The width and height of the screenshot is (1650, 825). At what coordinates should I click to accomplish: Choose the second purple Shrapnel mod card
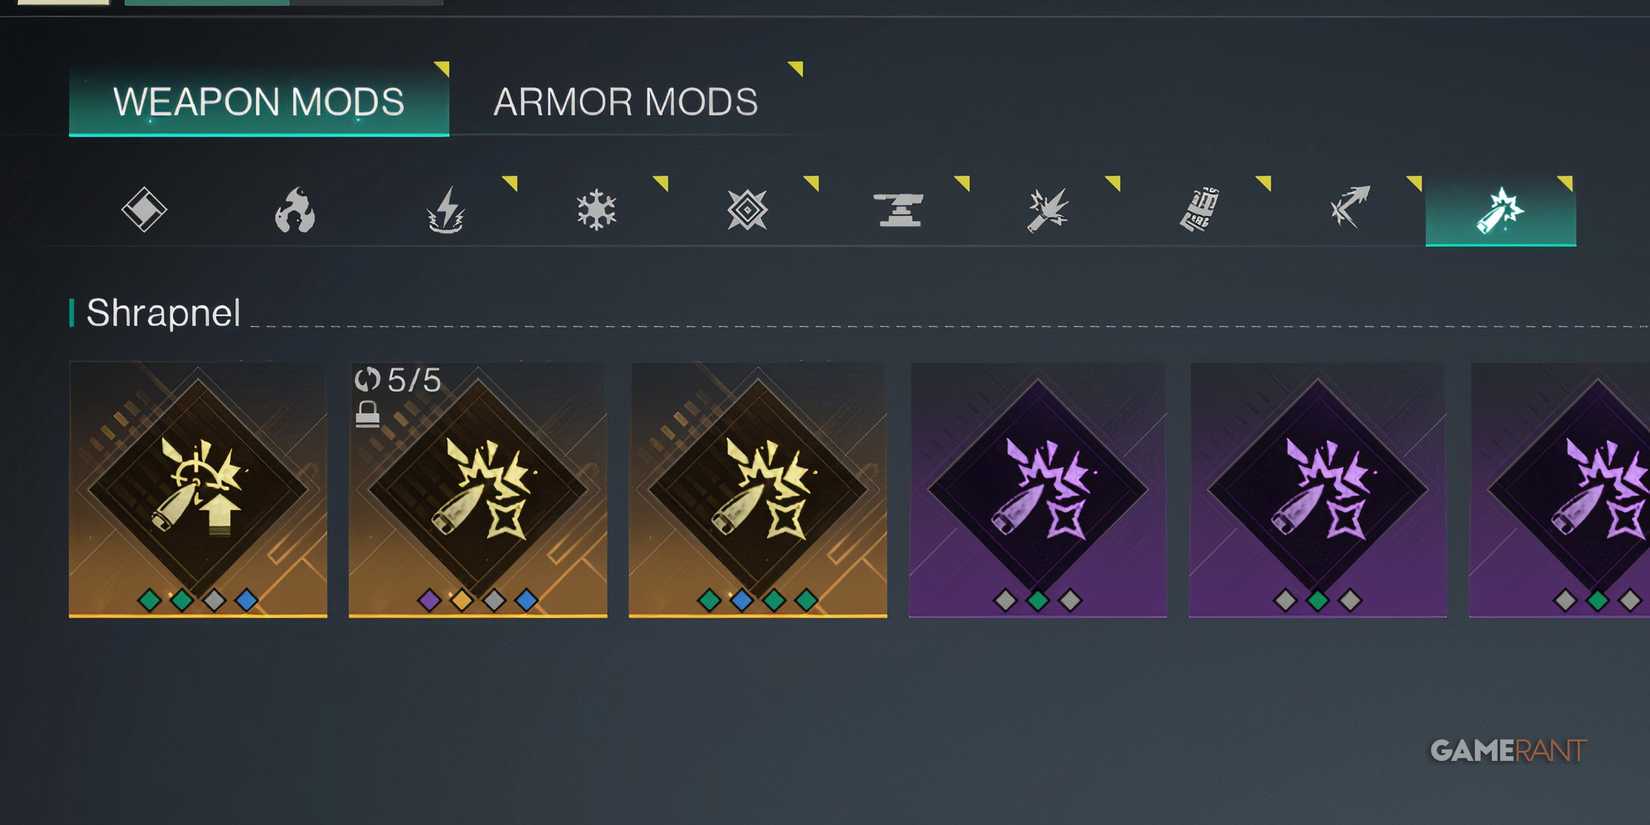click(x=1318, y=490)
